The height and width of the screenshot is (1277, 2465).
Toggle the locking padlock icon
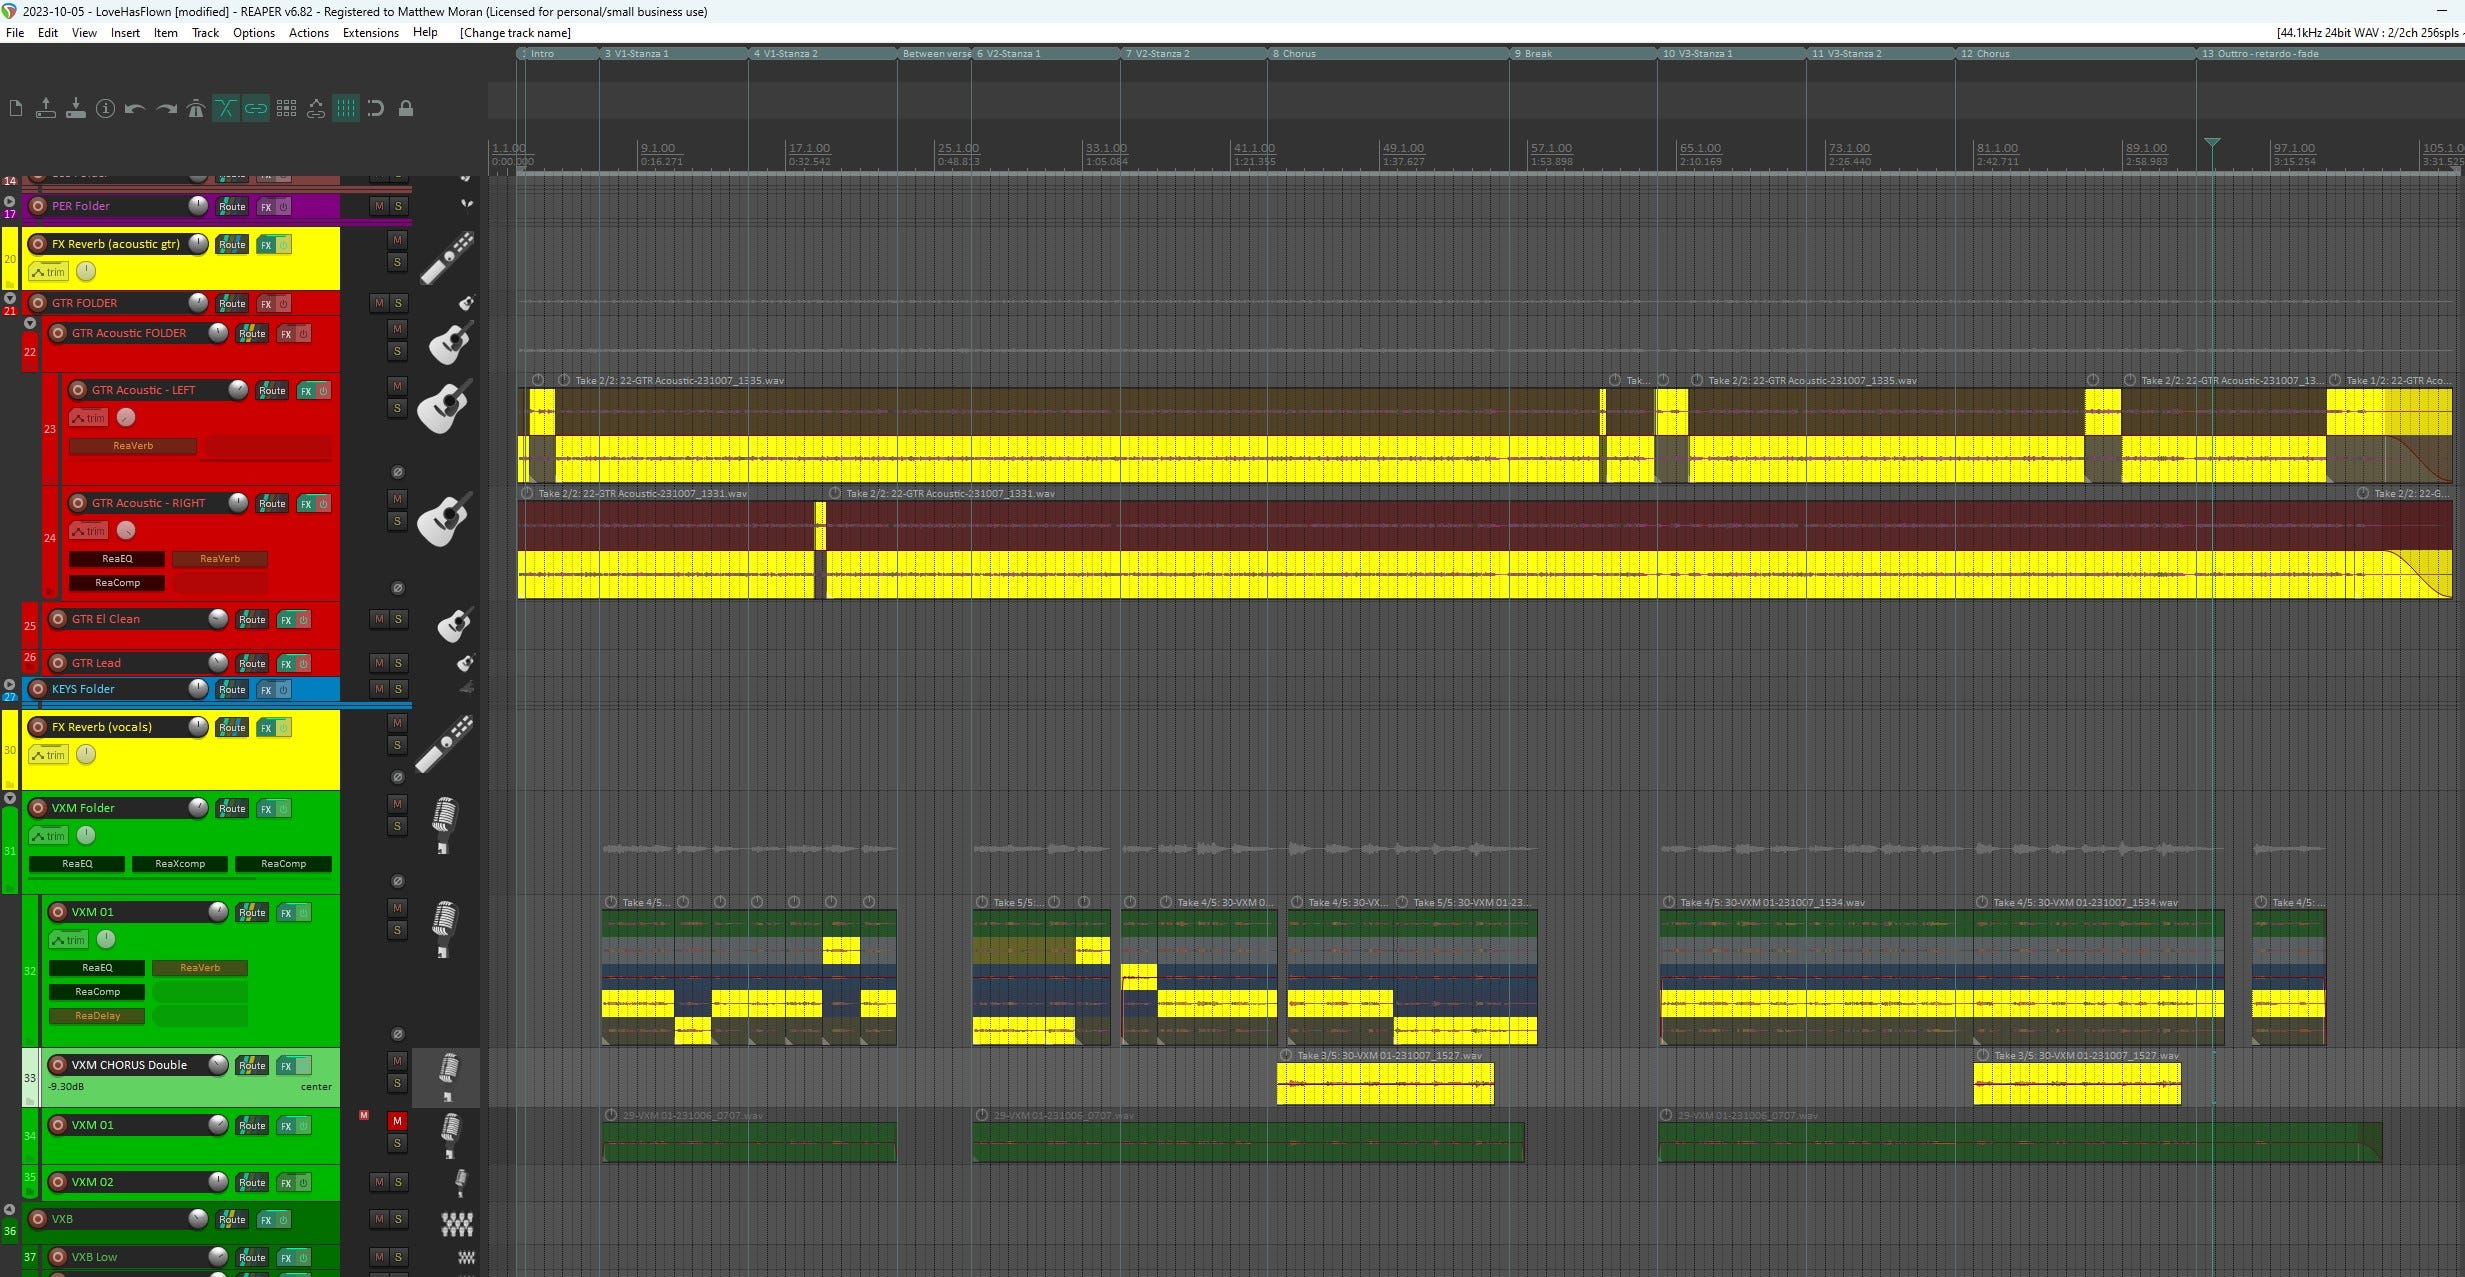tap(406, 108)
